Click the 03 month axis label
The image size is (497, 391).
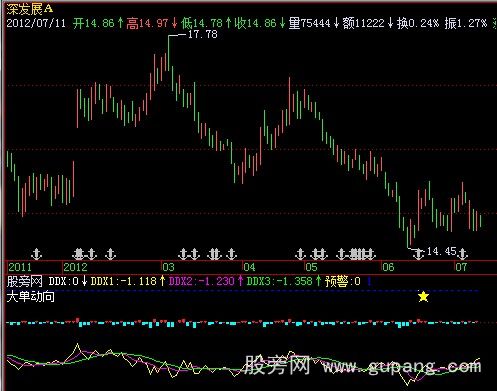click(168, 267)
